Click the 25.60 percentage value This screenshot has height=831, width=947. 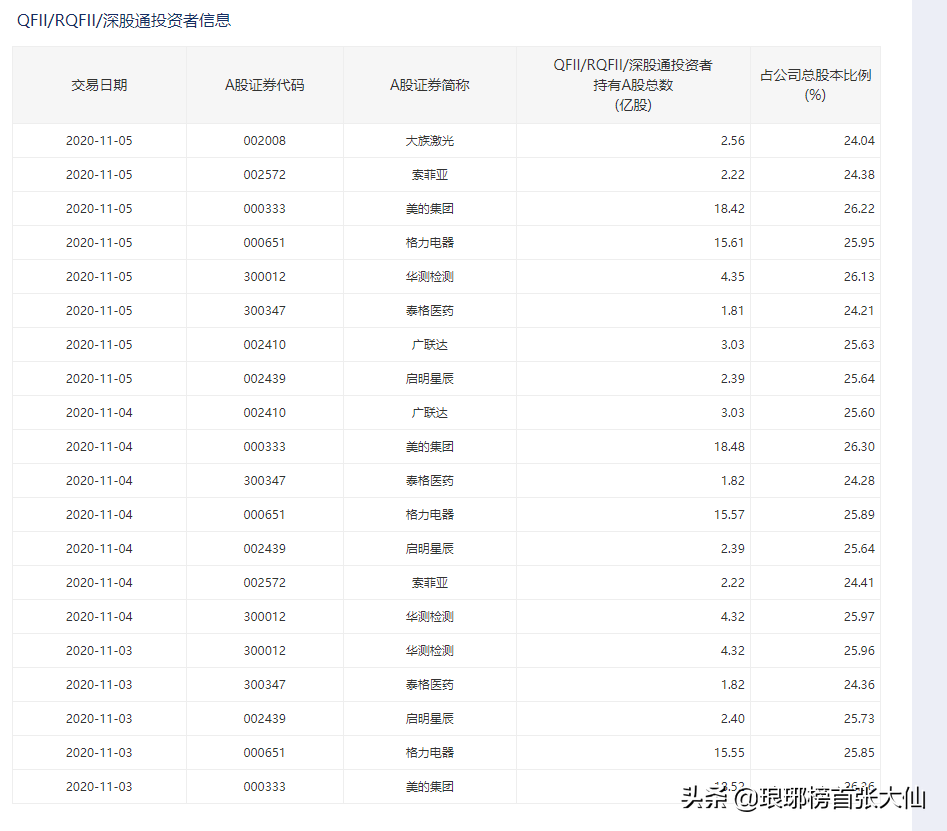(859, 412)
